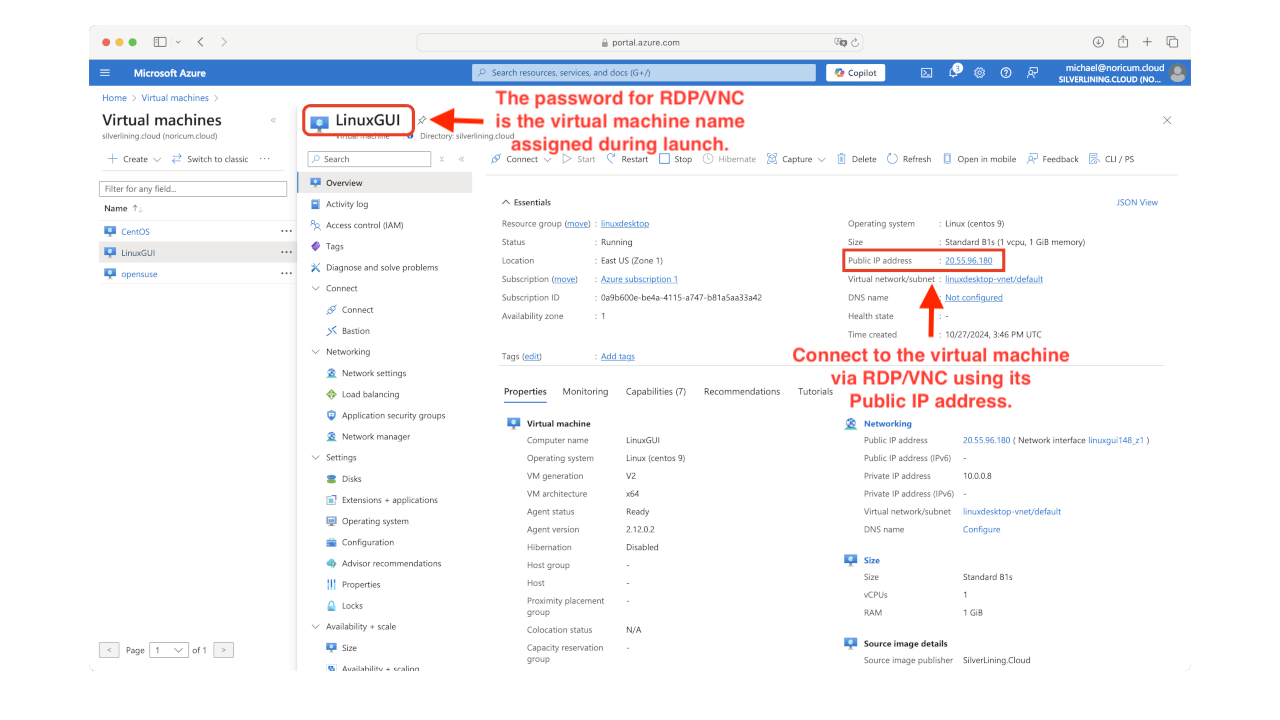Screen dimensions: 1280x720
Task: Click the Azure global search box
Action: 644,73
